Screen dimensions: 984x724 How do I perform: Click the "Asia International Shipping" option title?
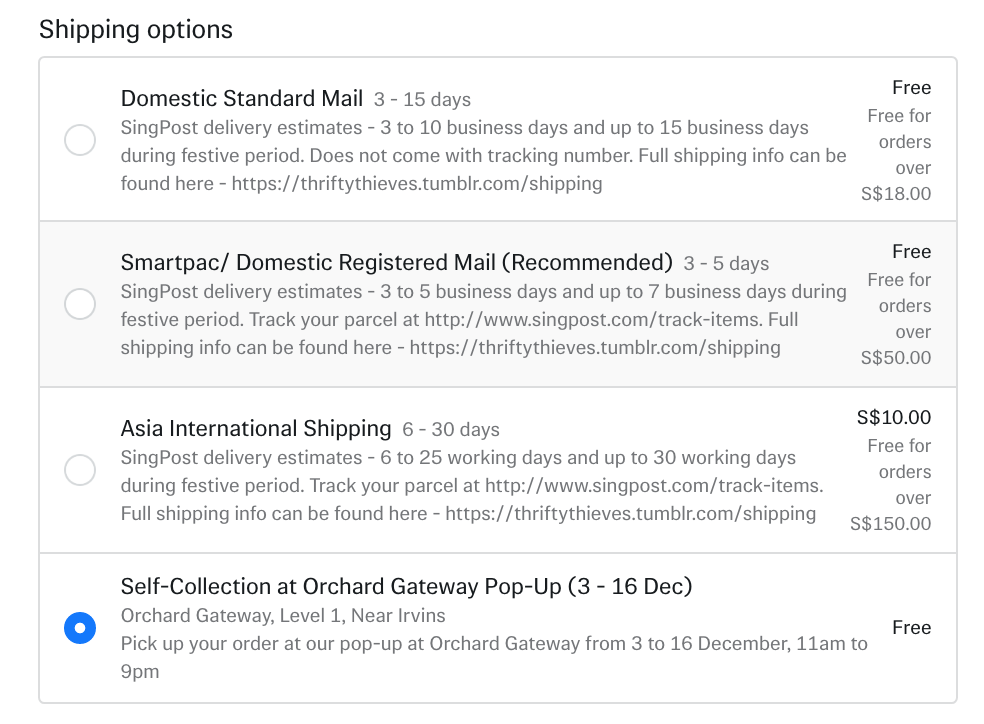pos(255,428)
